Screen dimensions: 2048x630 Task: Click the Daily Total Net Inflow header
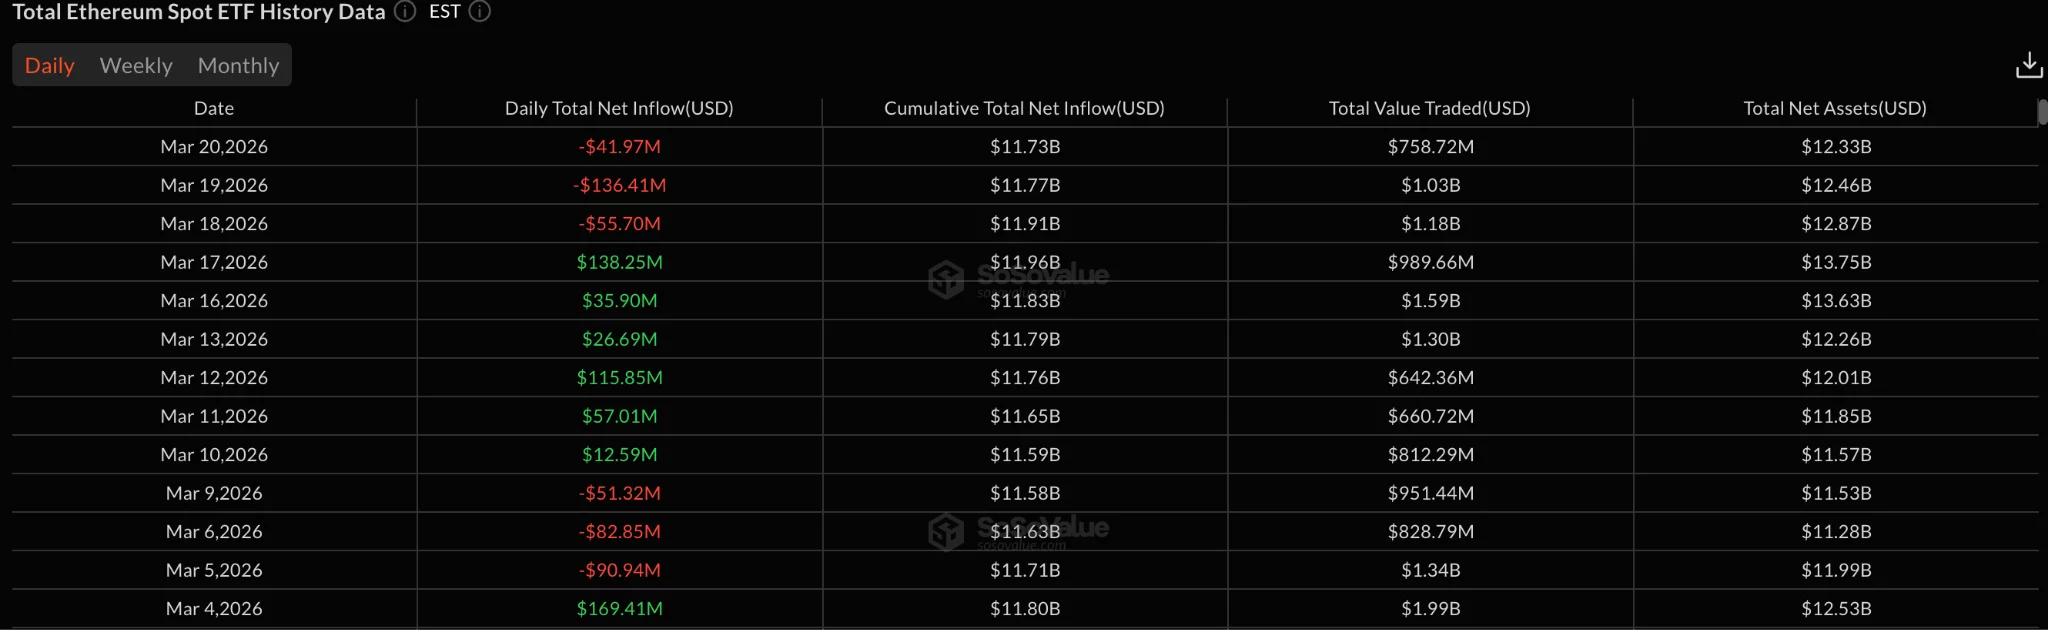click(x=619, y=108)
